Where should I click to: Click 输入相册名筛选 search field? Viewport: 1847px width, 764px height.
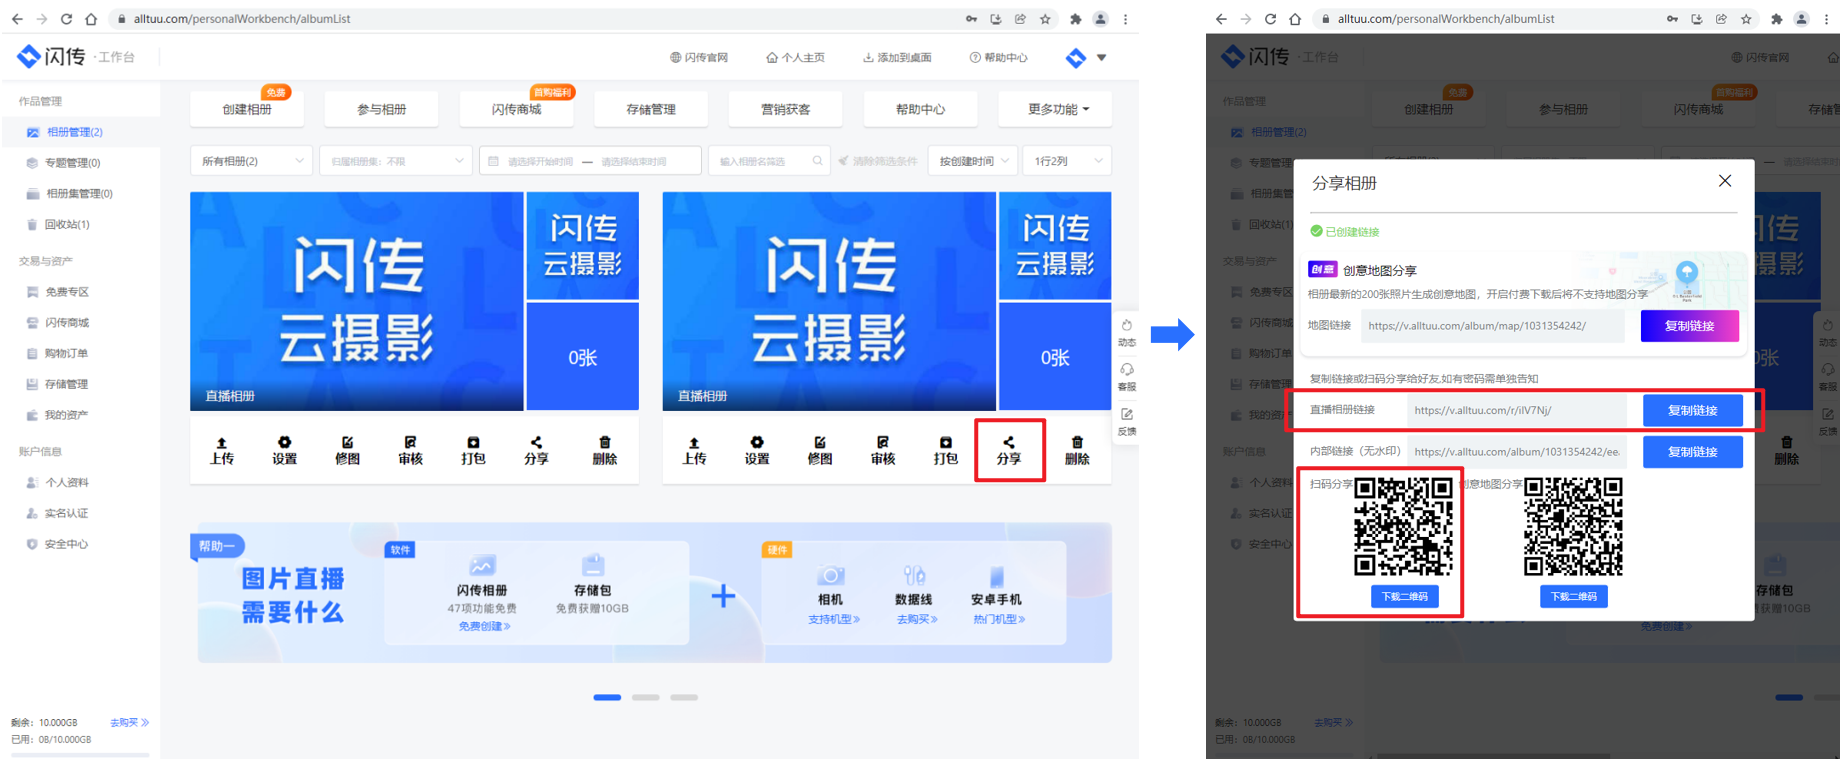pos(768,161)
